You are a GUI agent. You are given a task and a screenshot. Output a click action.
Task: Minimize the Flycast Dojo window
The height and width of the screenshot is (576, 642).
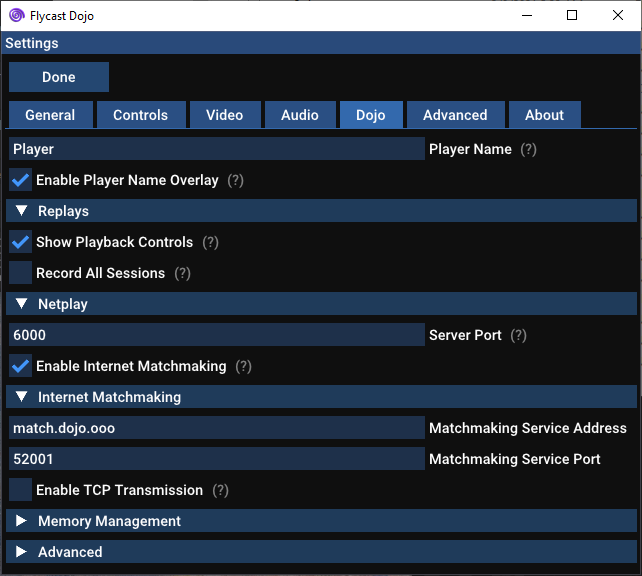point(527,16)
